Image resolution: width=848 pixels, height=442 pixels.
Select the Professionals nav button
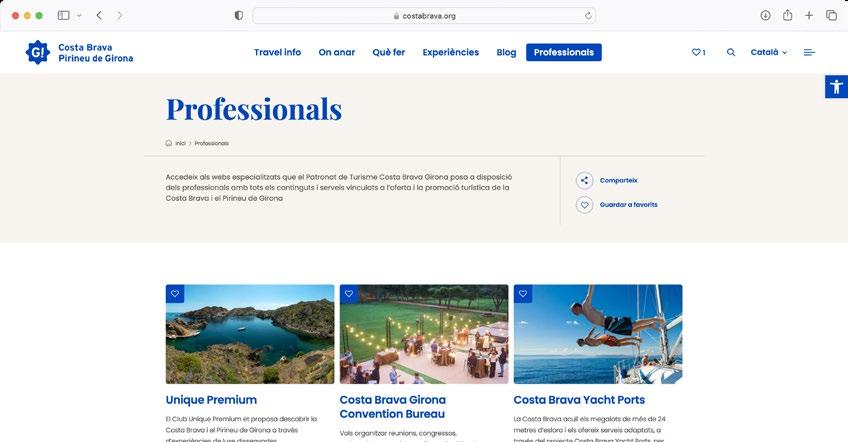pos(564,52)
